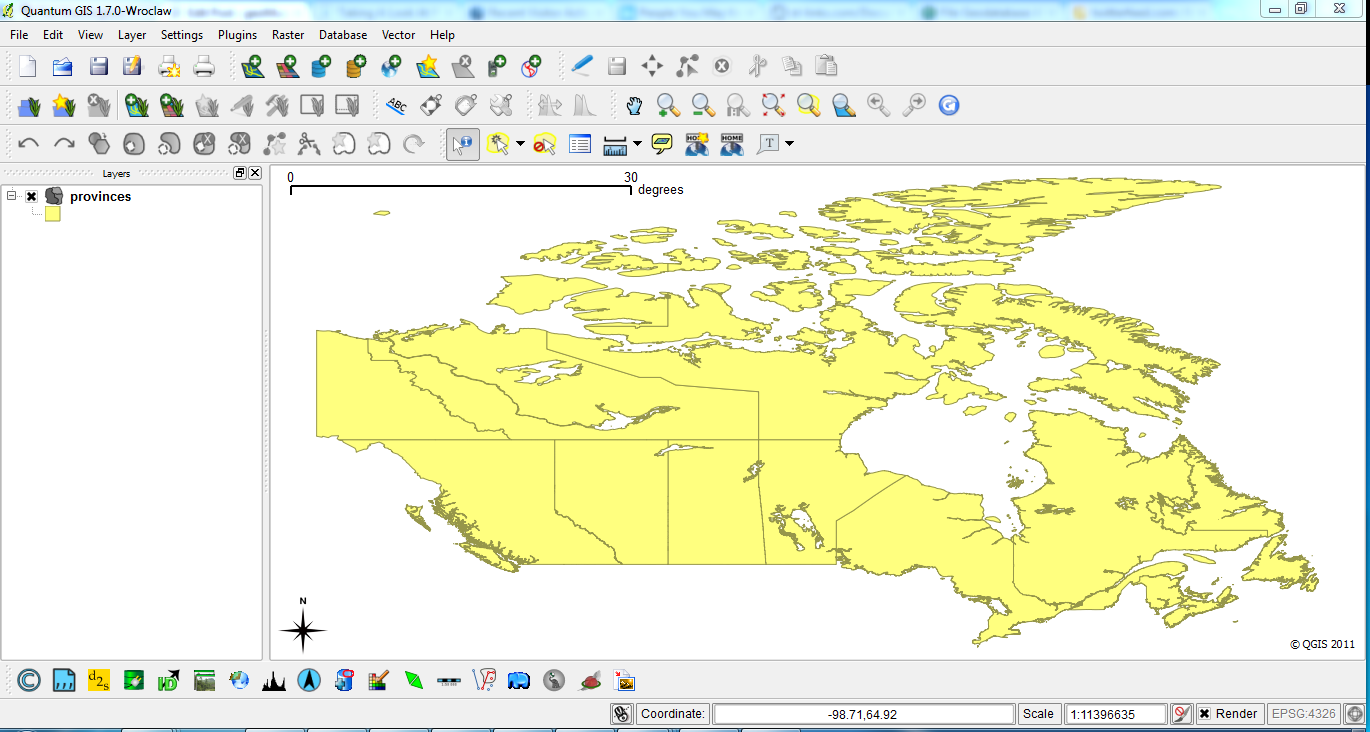Toggle editing with the pencil icon
1370x732 pixels.
[582, 67]
